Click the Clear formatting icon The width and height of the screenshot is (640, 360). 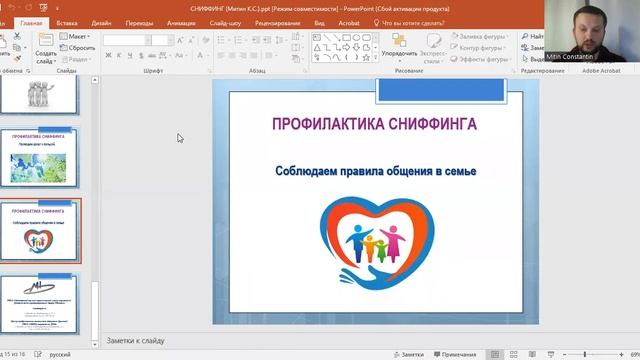point(205,40)
